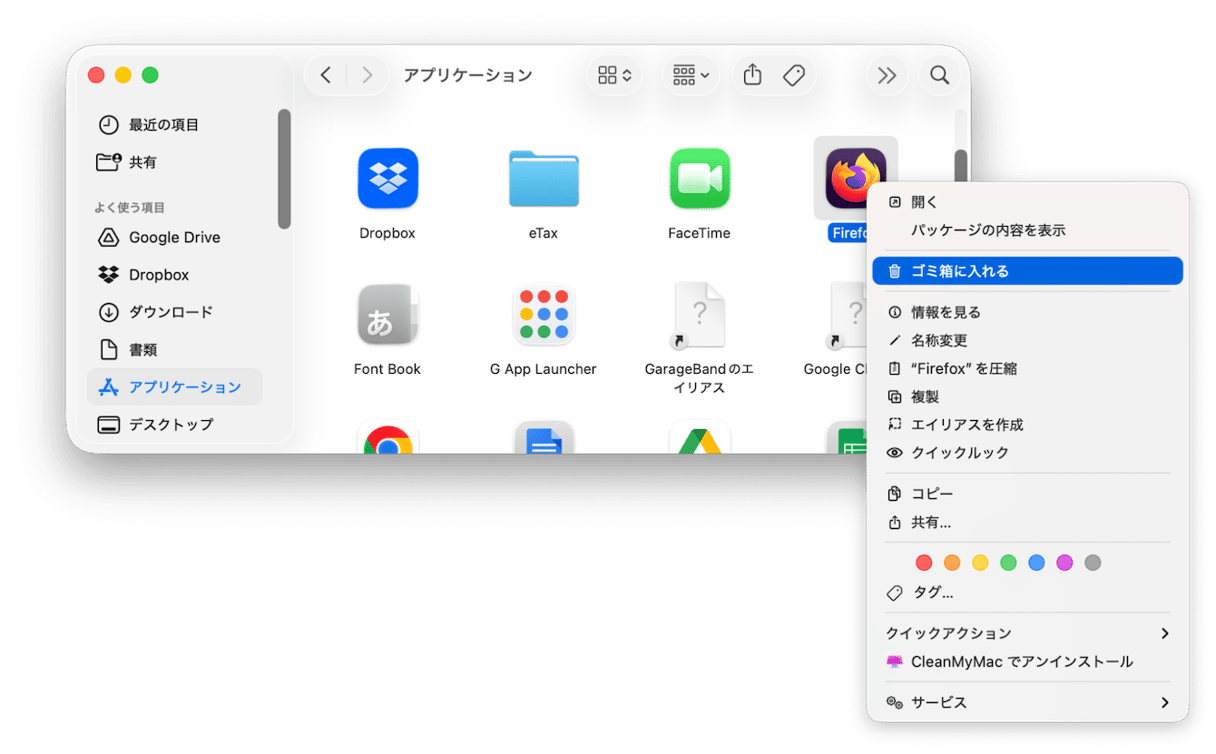Select the Google Drive app icon in grid
The image size is (1216, 754).
(x=699, y=437)
